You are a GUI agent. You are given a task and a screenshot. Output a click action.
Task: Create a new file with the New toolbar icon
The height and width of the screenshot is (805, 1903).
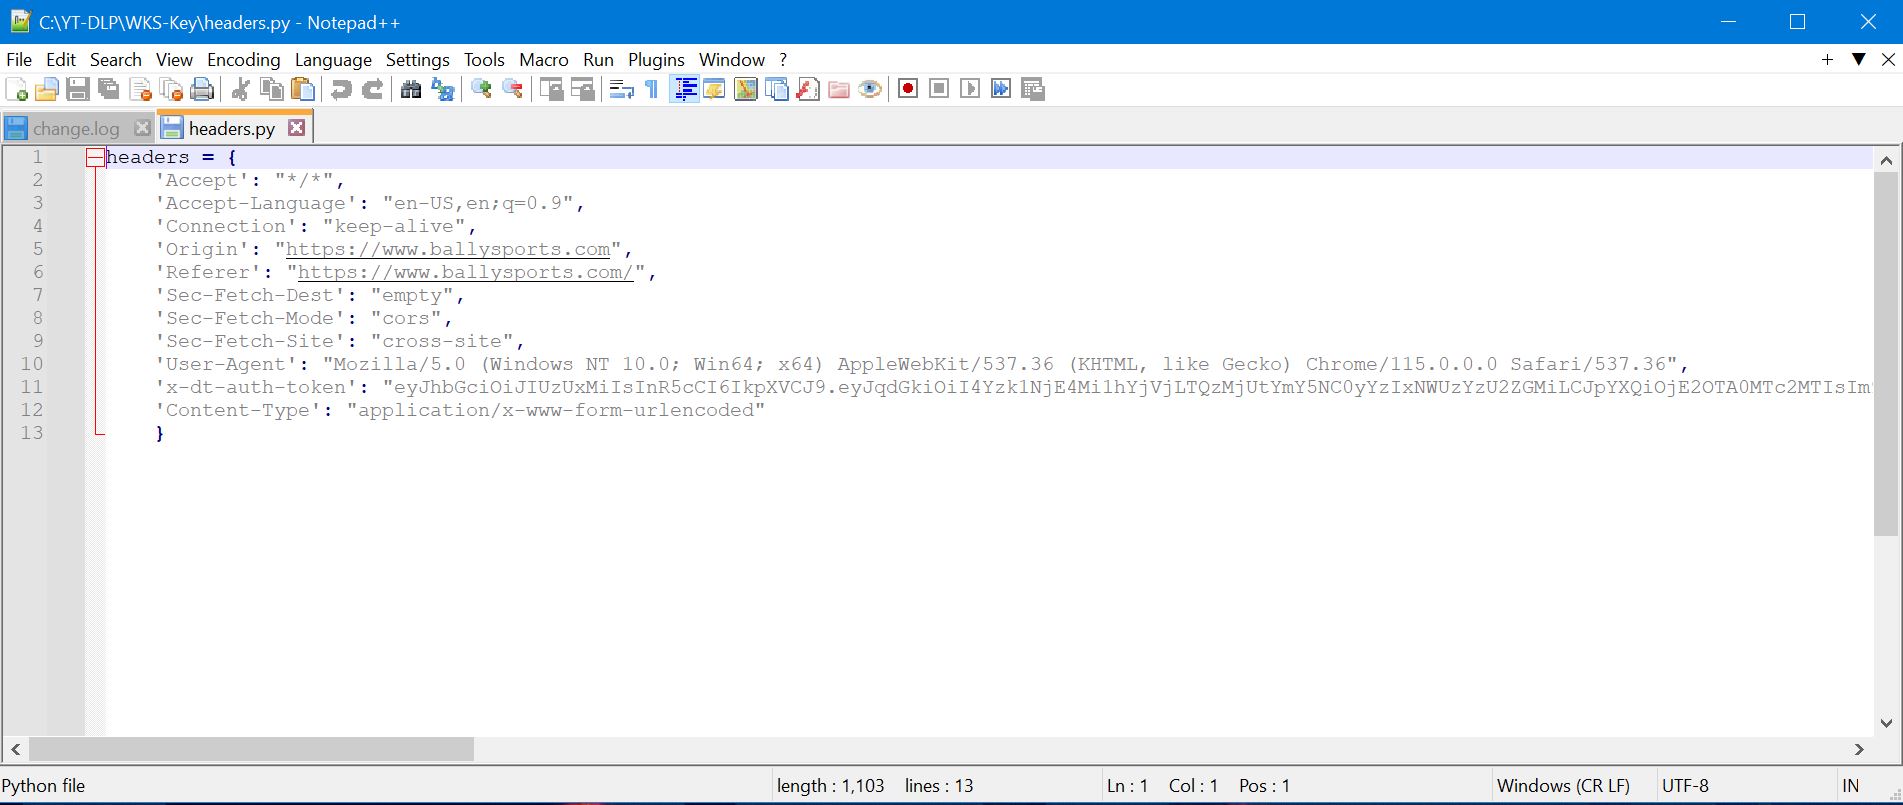click(x=17, y=90)
